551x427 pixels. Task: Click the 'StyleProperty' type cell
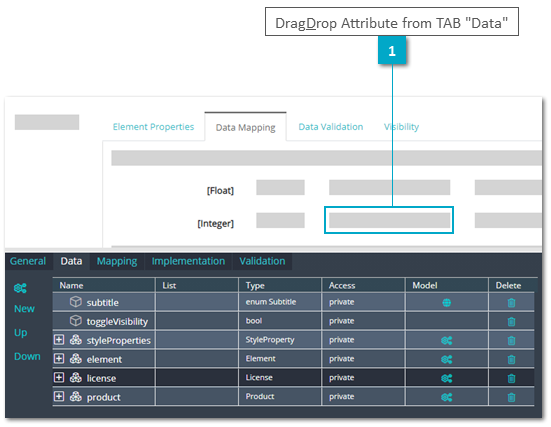(x=280, y=340)
